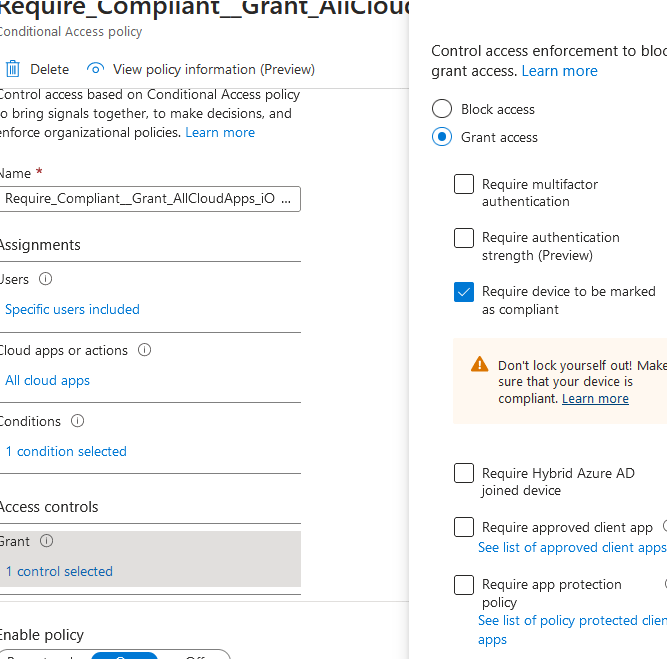The image size is (667, 659).
Task: Open the Specific users included link
Action: (72, 309)
